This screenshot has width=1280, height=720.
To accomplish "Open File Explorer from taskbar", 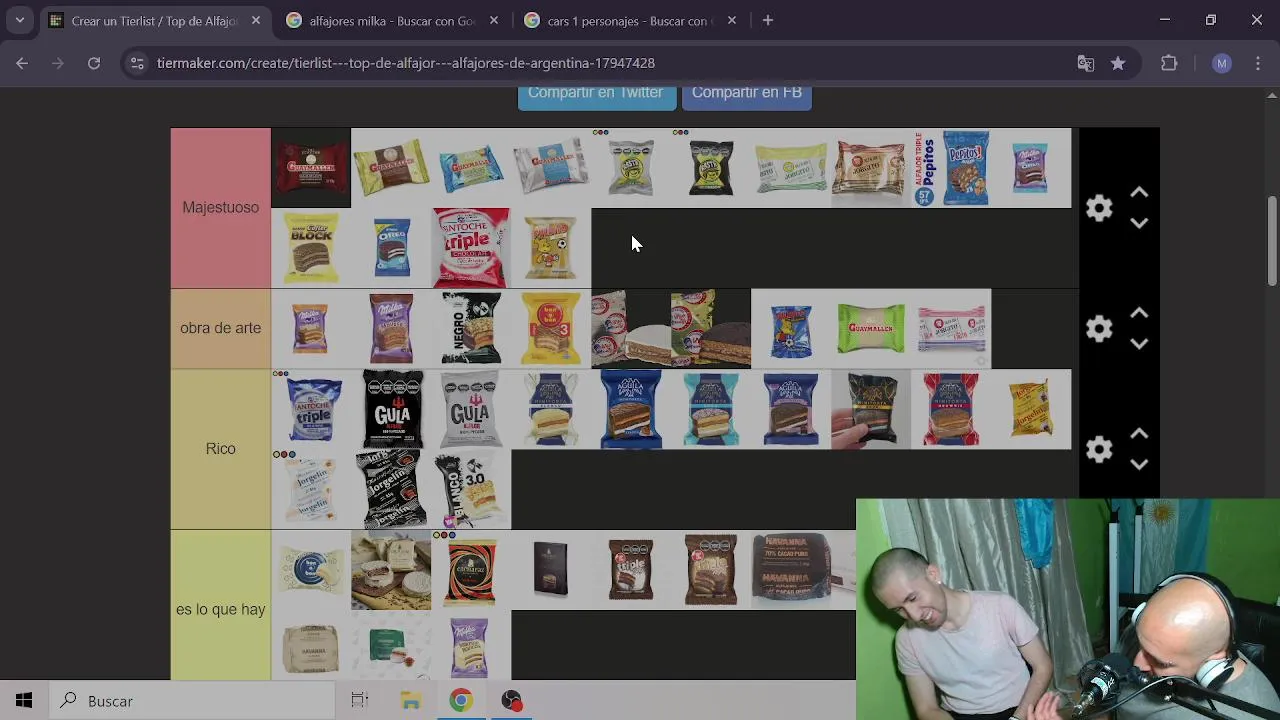I will tap(410, 701).
